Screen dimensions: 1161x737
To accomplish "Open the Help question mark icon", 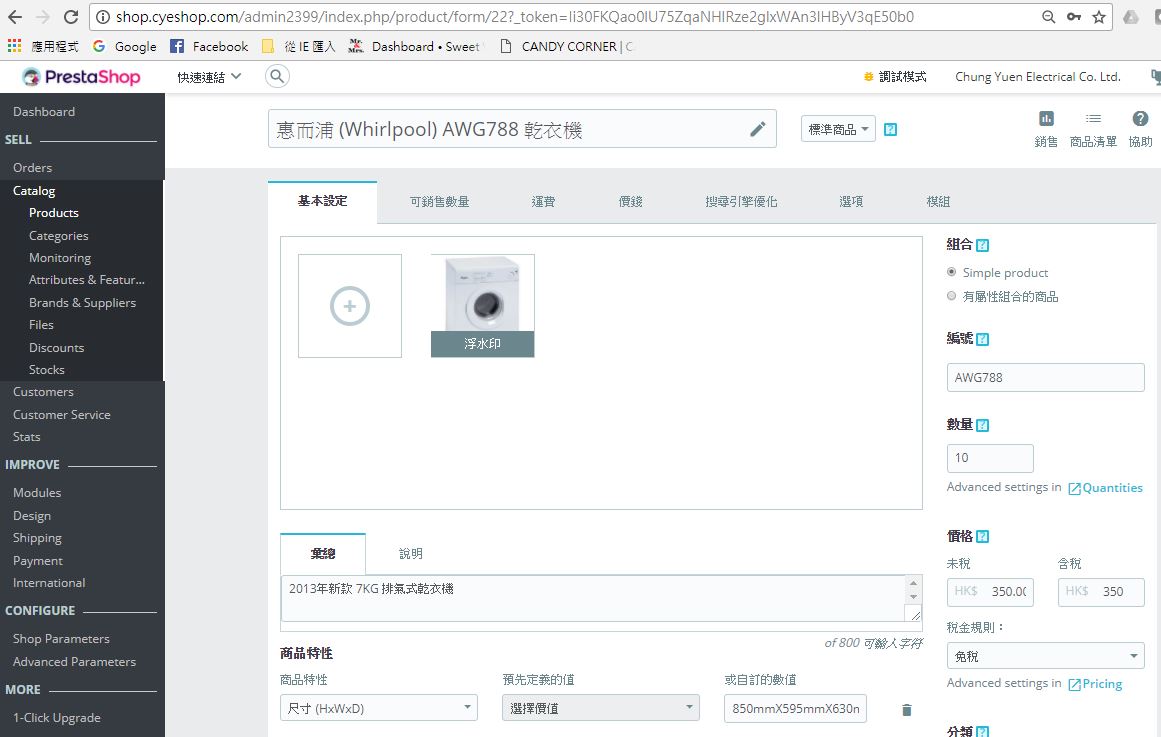I will point(1140,128).
